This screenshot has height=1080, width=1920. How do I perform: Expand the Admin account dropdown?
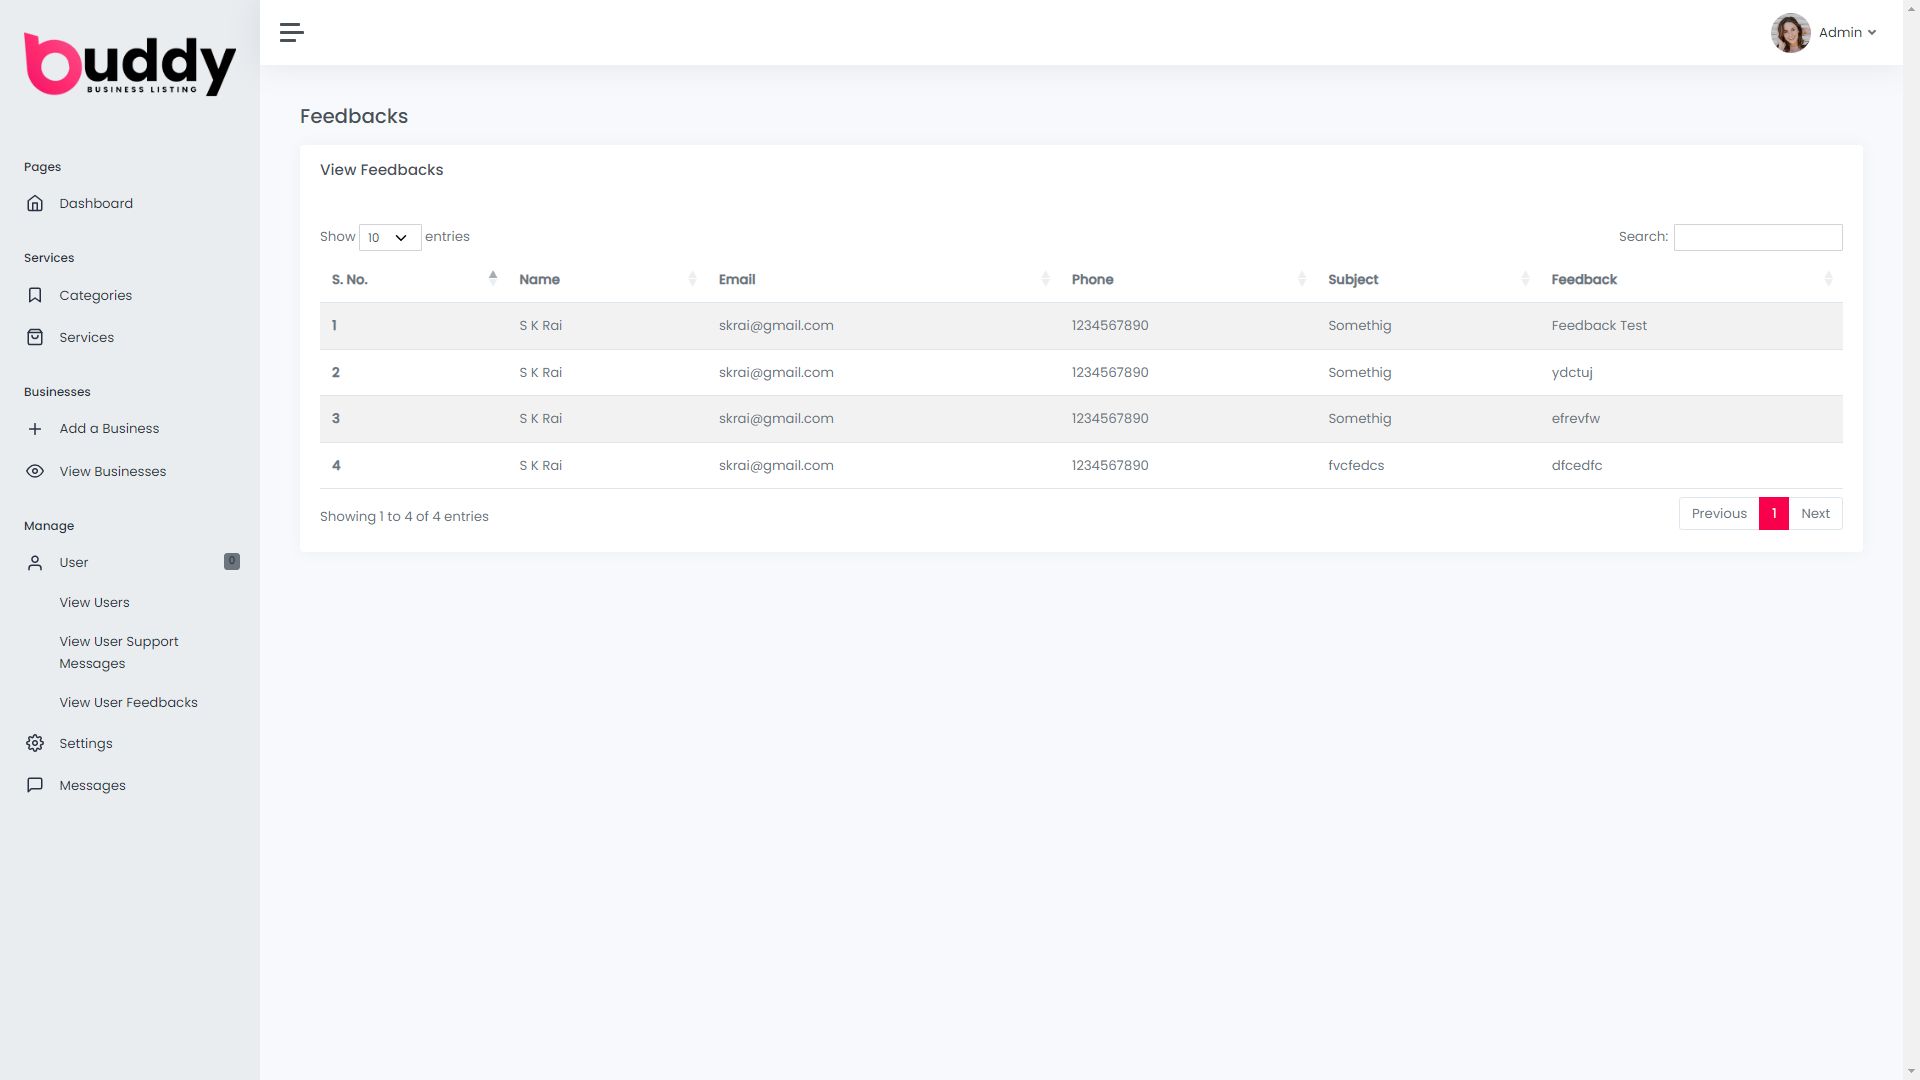pos(1848,33)
